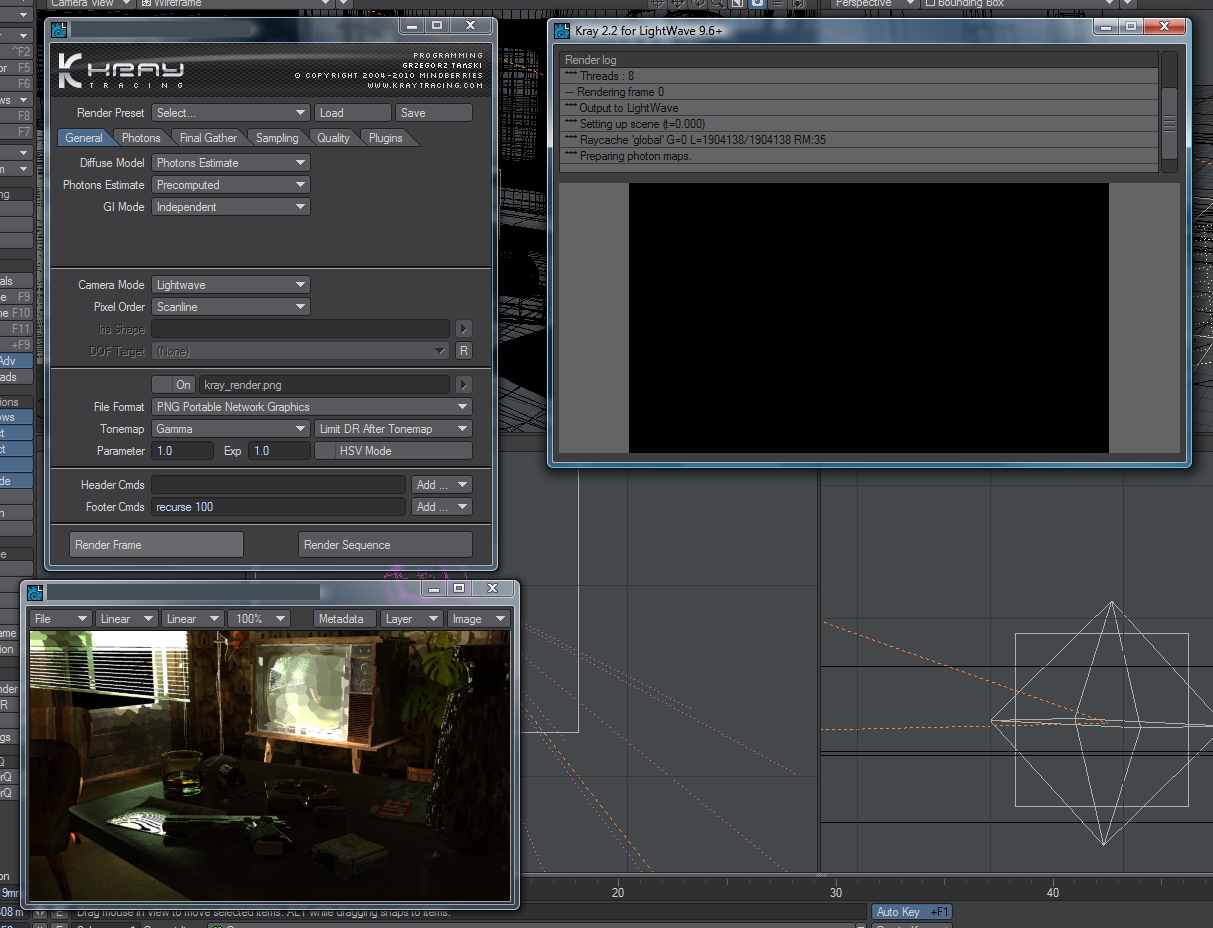Viewport: 1213px width, 928px height.
Task: Open the Photons tab
Action: click(x=141, y=138)
